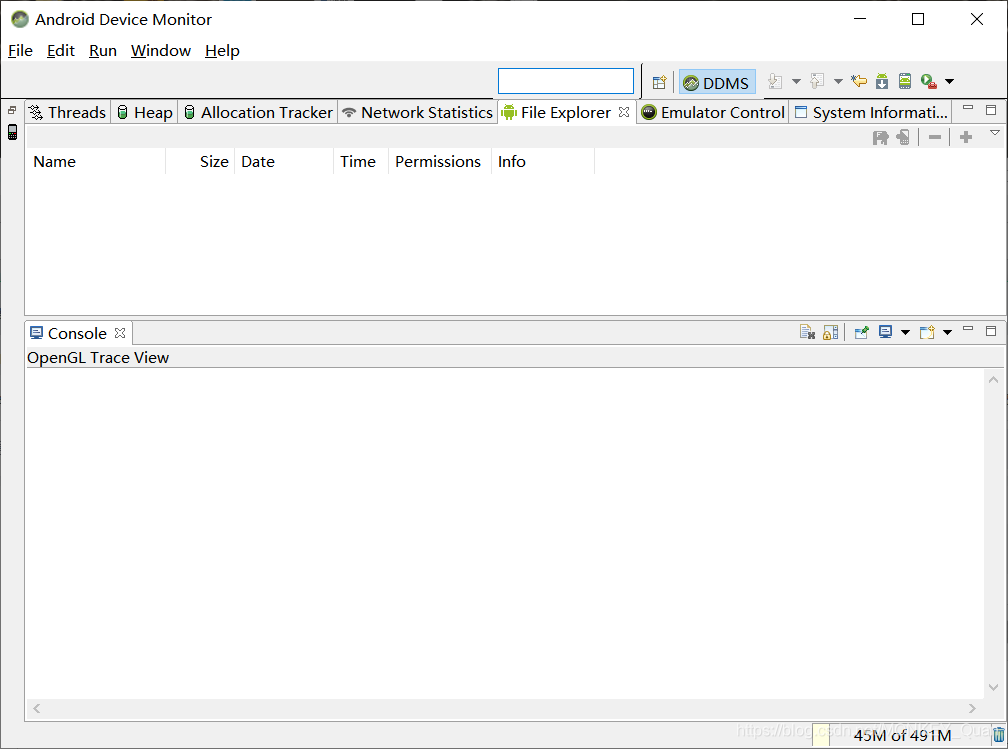Click the Open Perspective icon

click(x=659, y=82)
